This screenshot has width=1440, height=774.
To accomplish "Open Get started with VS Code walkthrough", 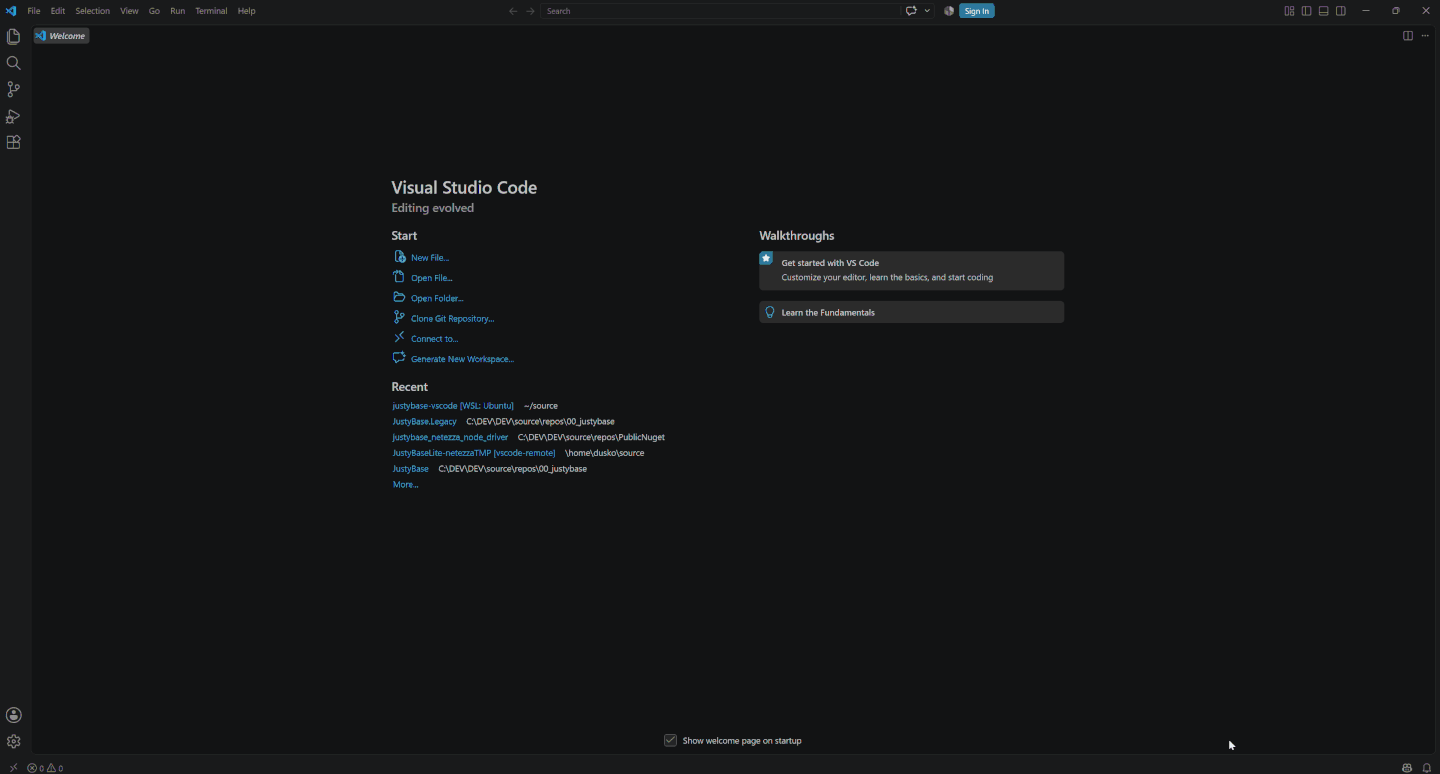I will point(911,271).
